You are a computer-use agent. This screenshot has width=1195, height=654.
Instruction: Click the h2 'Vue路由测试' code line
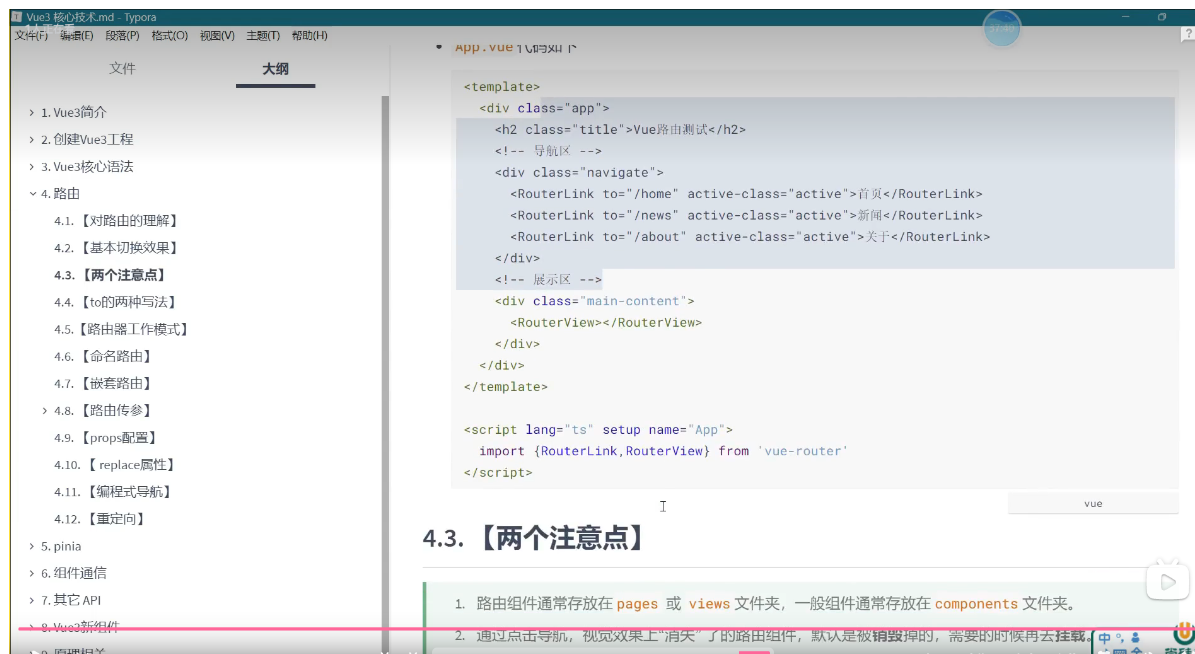tap(620, 130)
